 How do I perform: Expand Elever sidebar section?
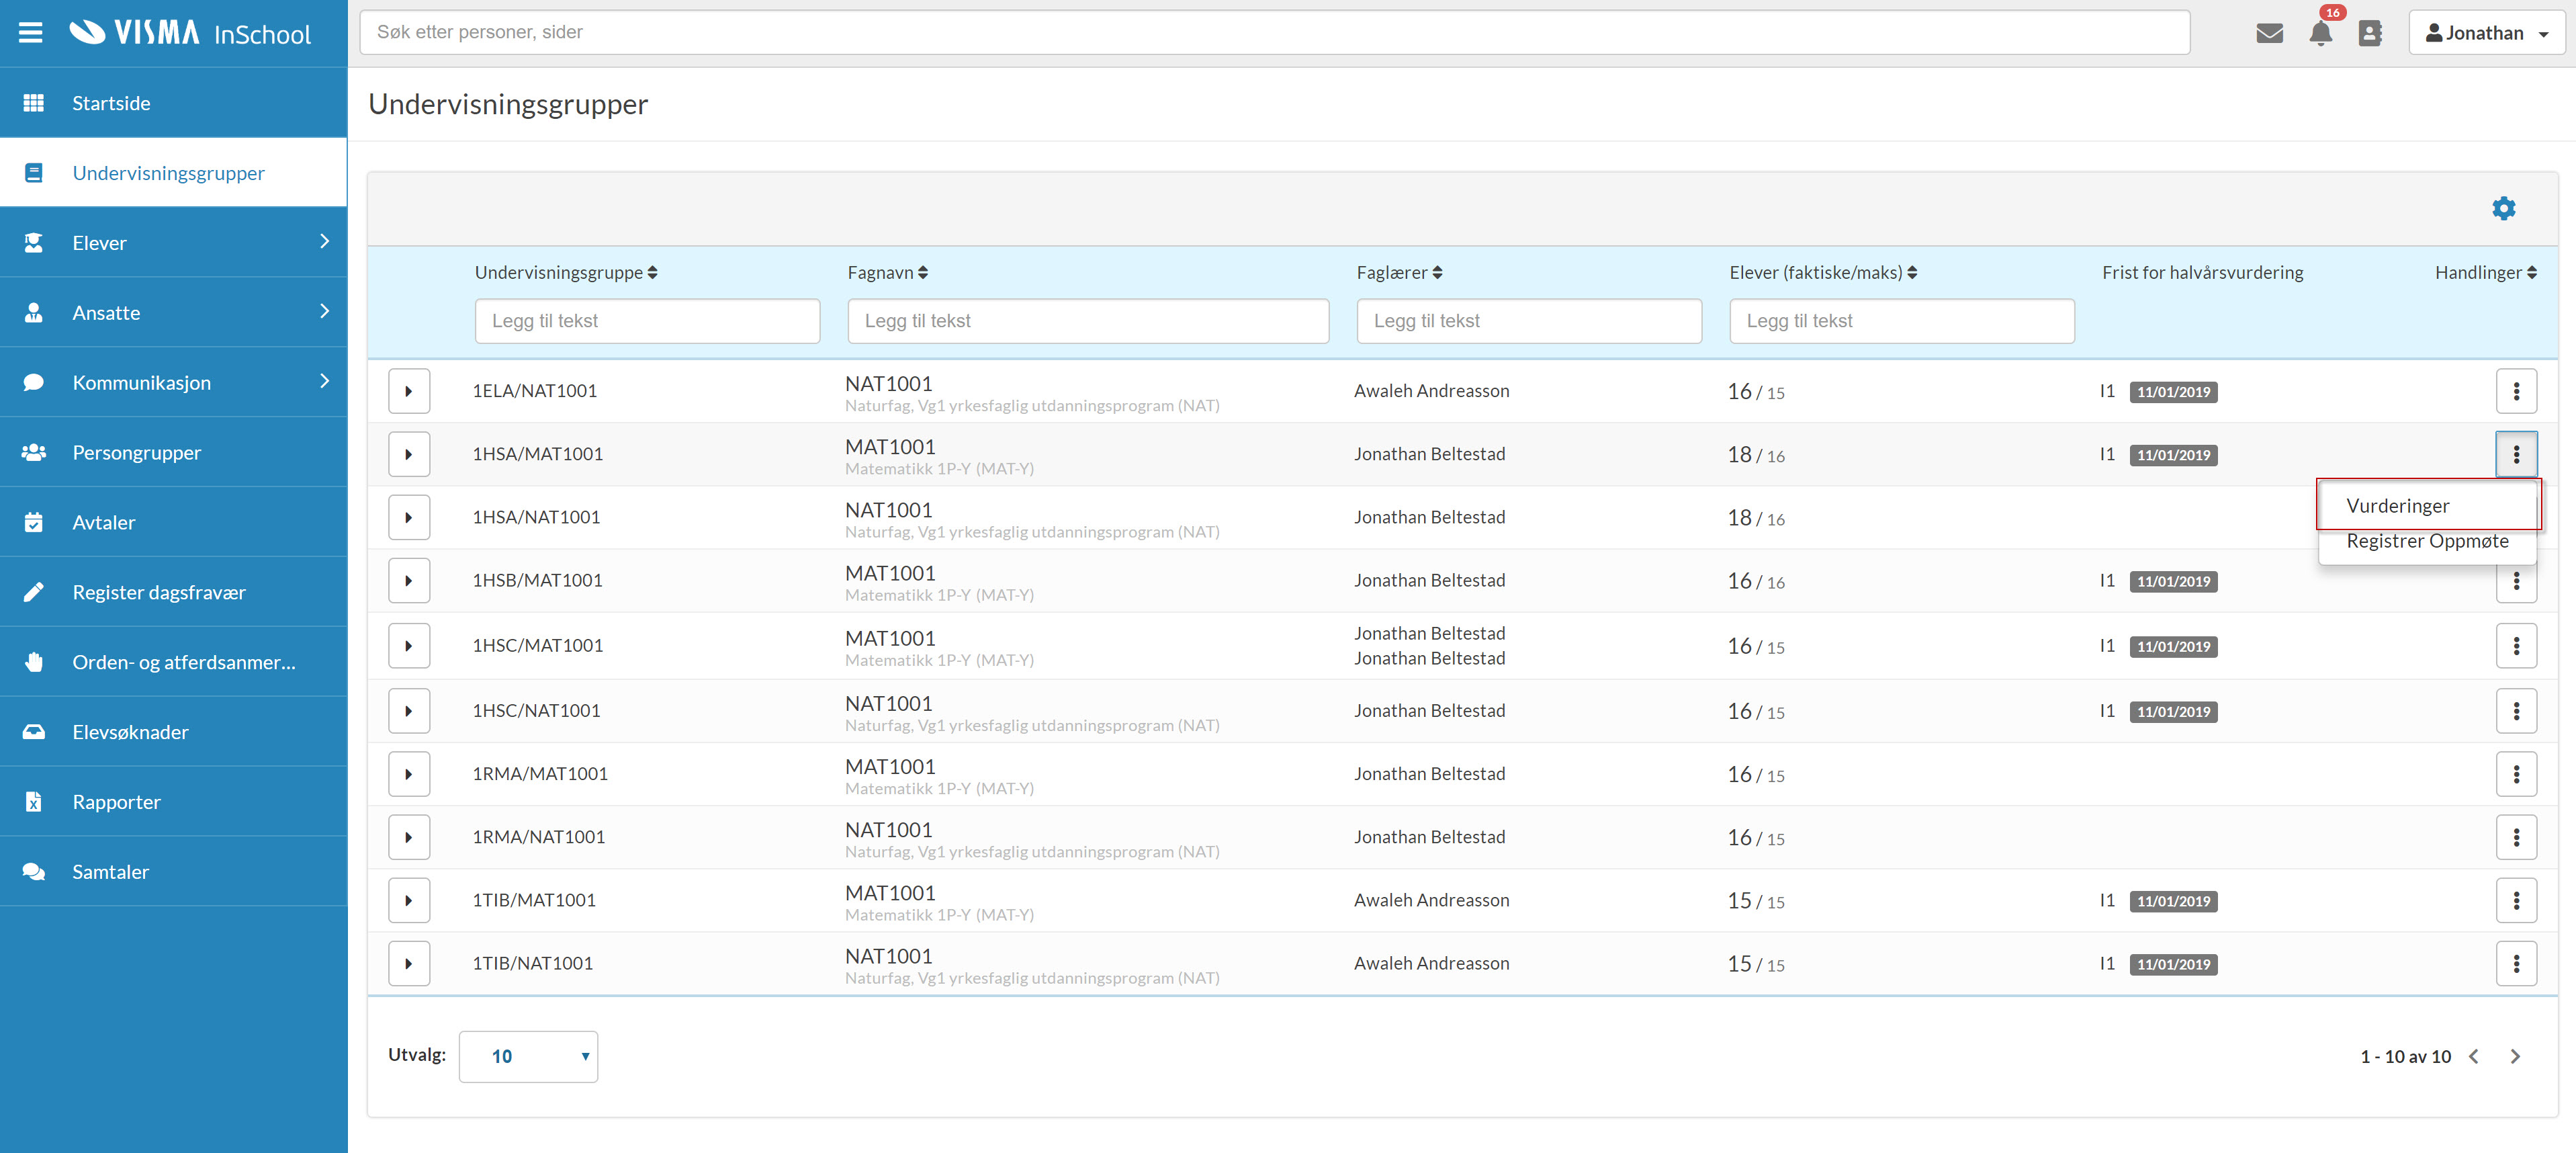(x=173, y=243)
